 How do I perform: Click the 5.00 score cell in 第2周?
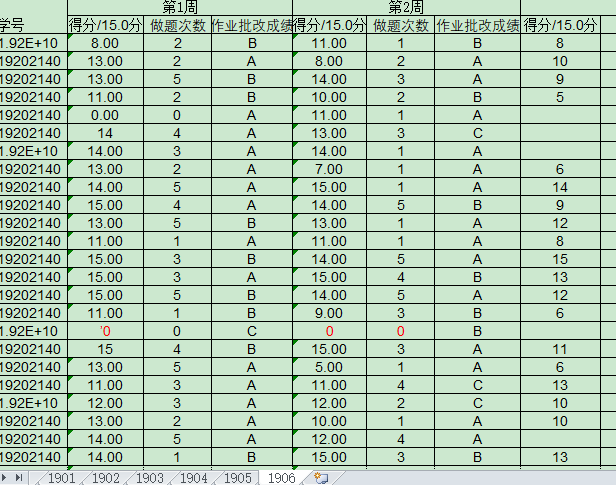pyautogui.click(x=329, y=367)
